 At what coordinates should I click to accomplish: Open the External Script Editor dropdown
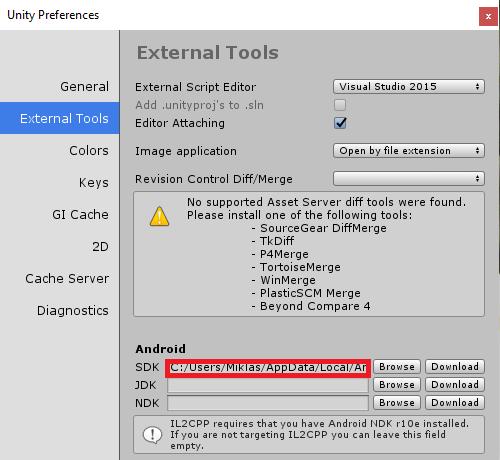pos(409,87)
